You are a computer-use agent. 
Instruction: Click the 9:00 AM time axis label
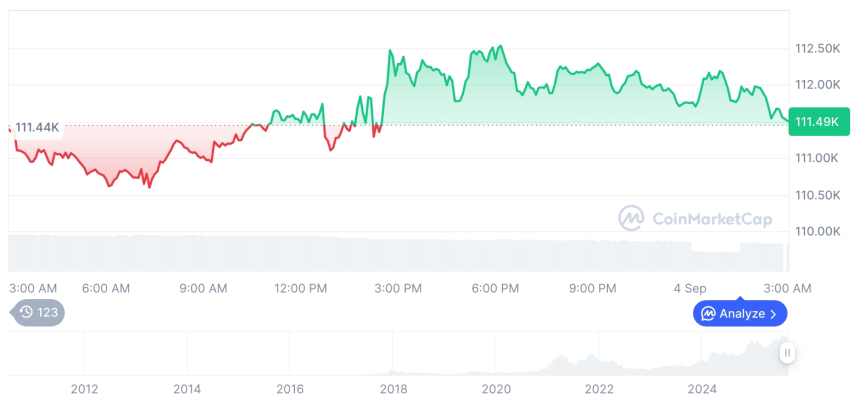[204, 288]
